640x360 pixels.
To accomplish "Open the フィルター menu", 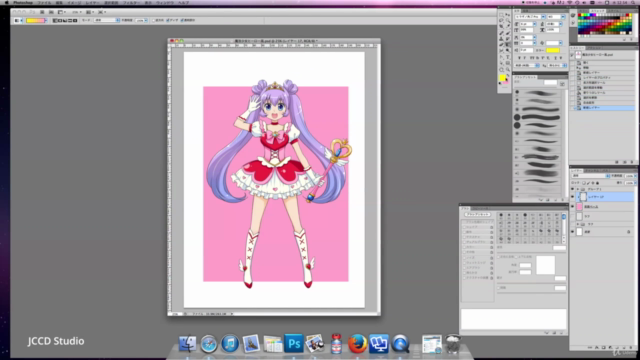I will 131,3.
